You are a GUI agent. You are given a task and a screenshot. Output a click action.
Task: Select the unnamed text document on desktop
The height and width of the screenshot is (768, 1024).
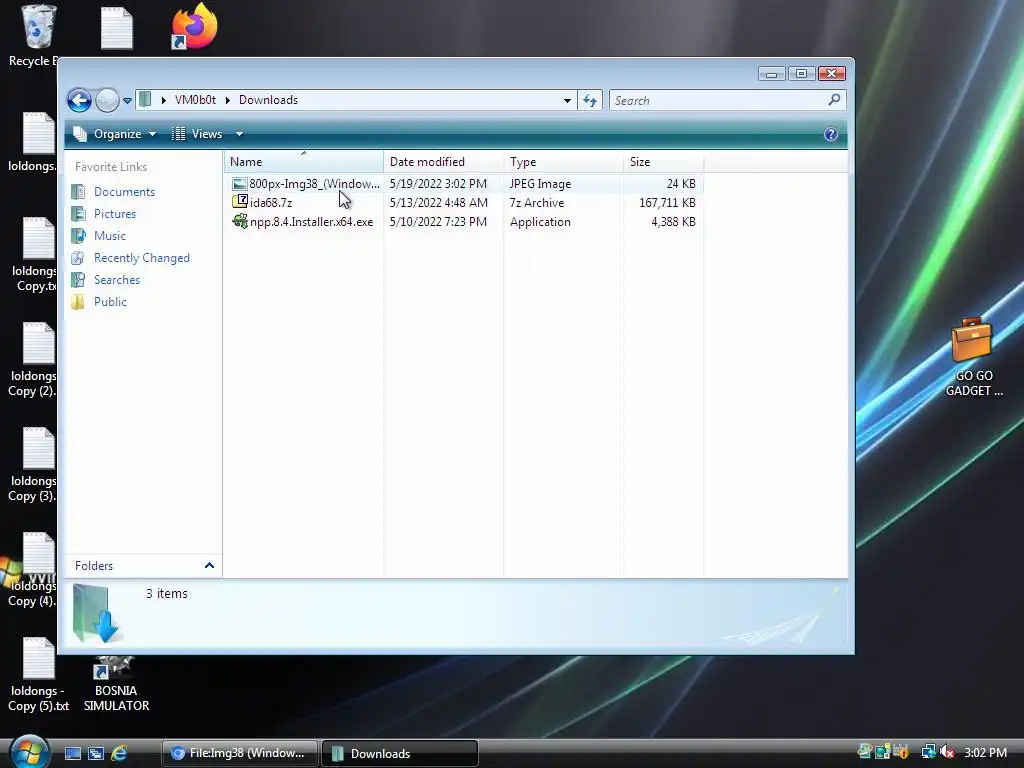(x=117, y=28)
